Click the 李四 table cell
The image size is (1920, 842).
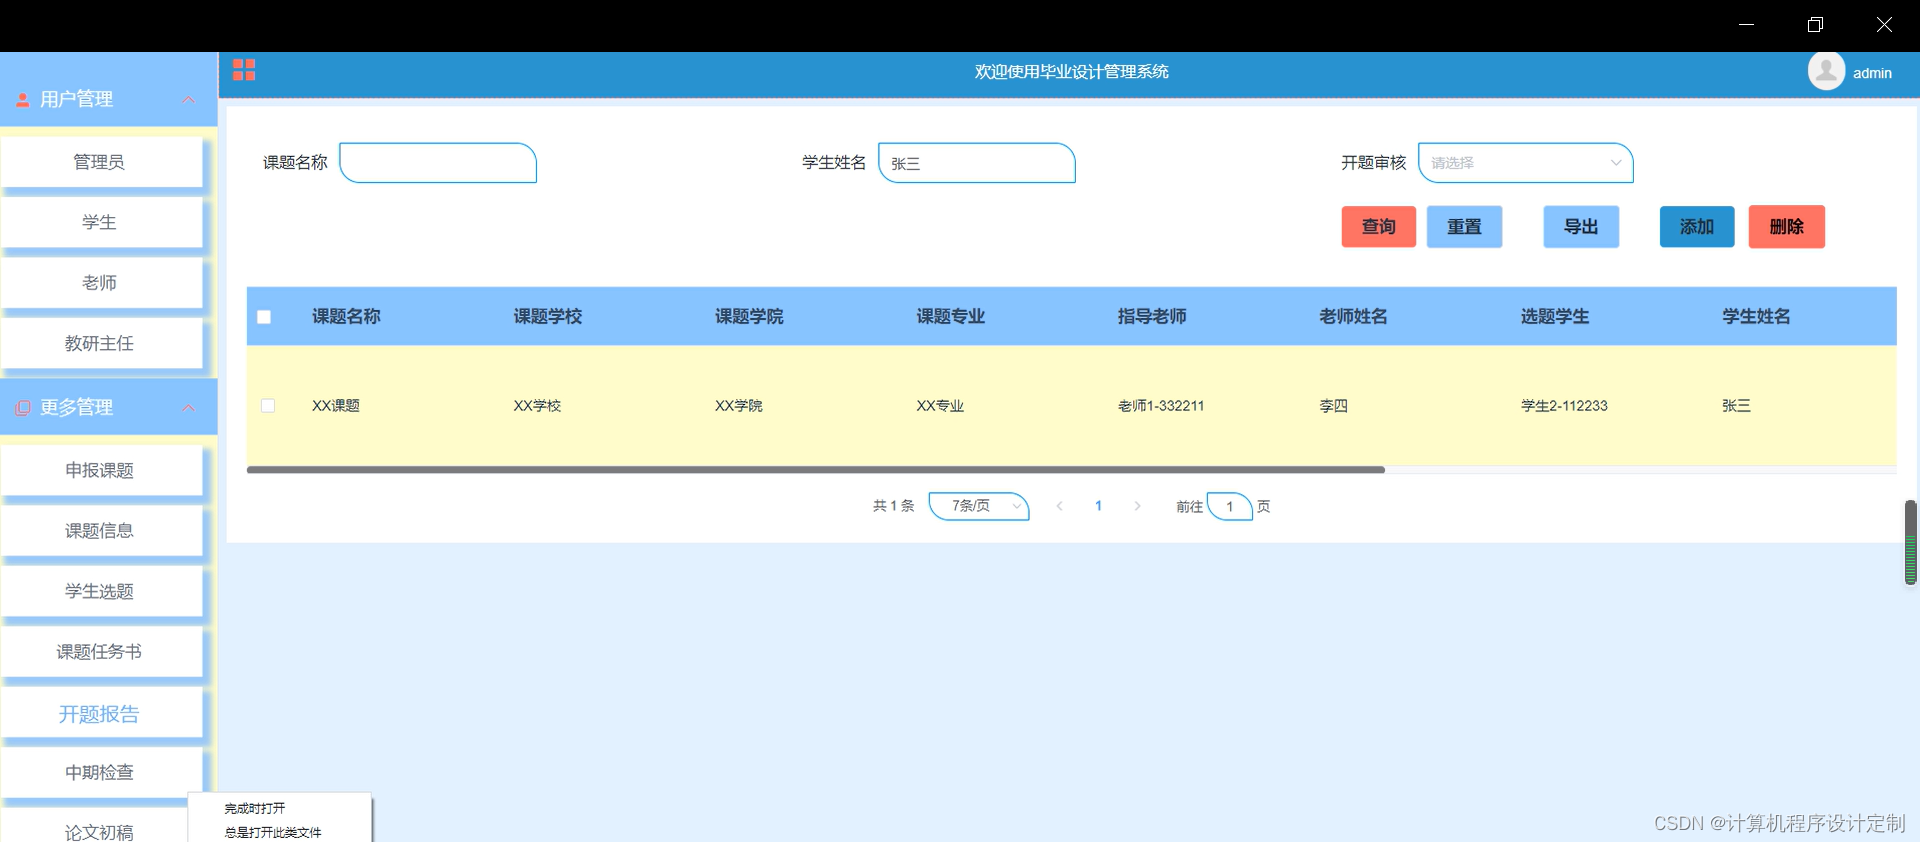pyautogui.click(x=1334, y=406)
